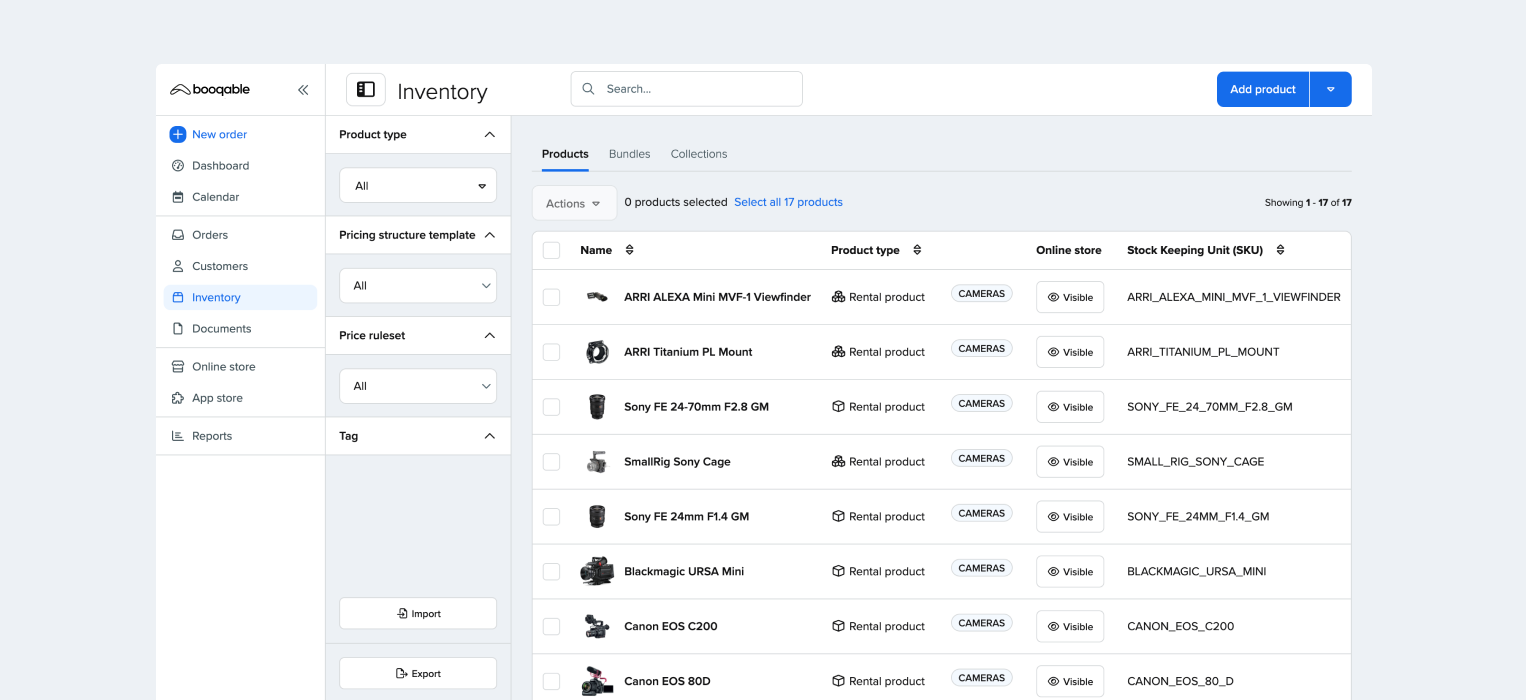The height and width of the screenshot is (700, 1526).
Task: Check the SmallRig Sony Cage row
Action: [x=551, y=462]
